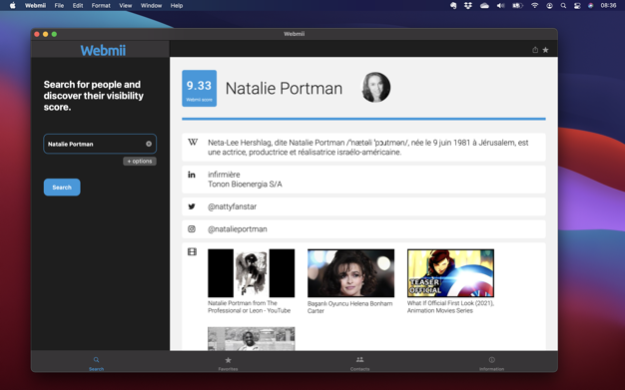625x390 pixels.
Task: Open the Helena Bonham Carter video thumbnail
Action: [x=351, y=273]
